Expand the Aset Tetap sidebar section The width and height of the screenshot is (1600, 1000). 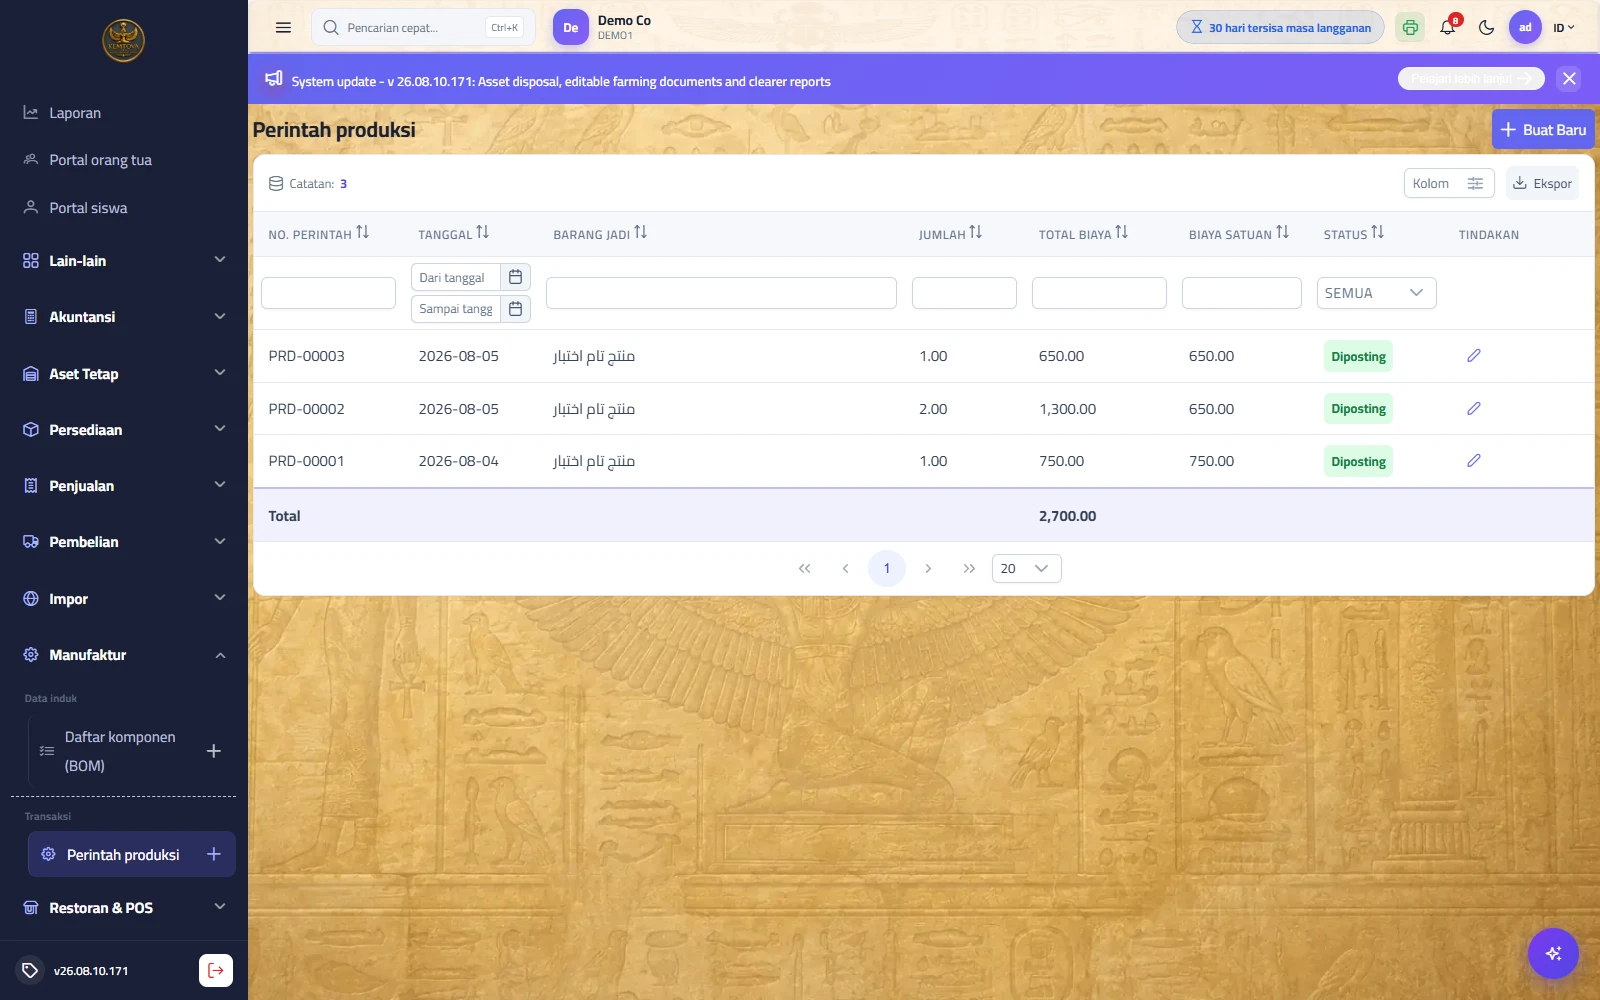124,374
